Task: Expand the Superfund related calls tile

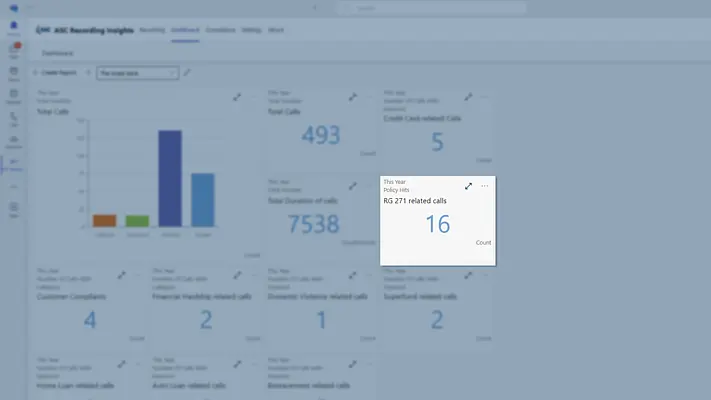Action: [x=468, y=274]
